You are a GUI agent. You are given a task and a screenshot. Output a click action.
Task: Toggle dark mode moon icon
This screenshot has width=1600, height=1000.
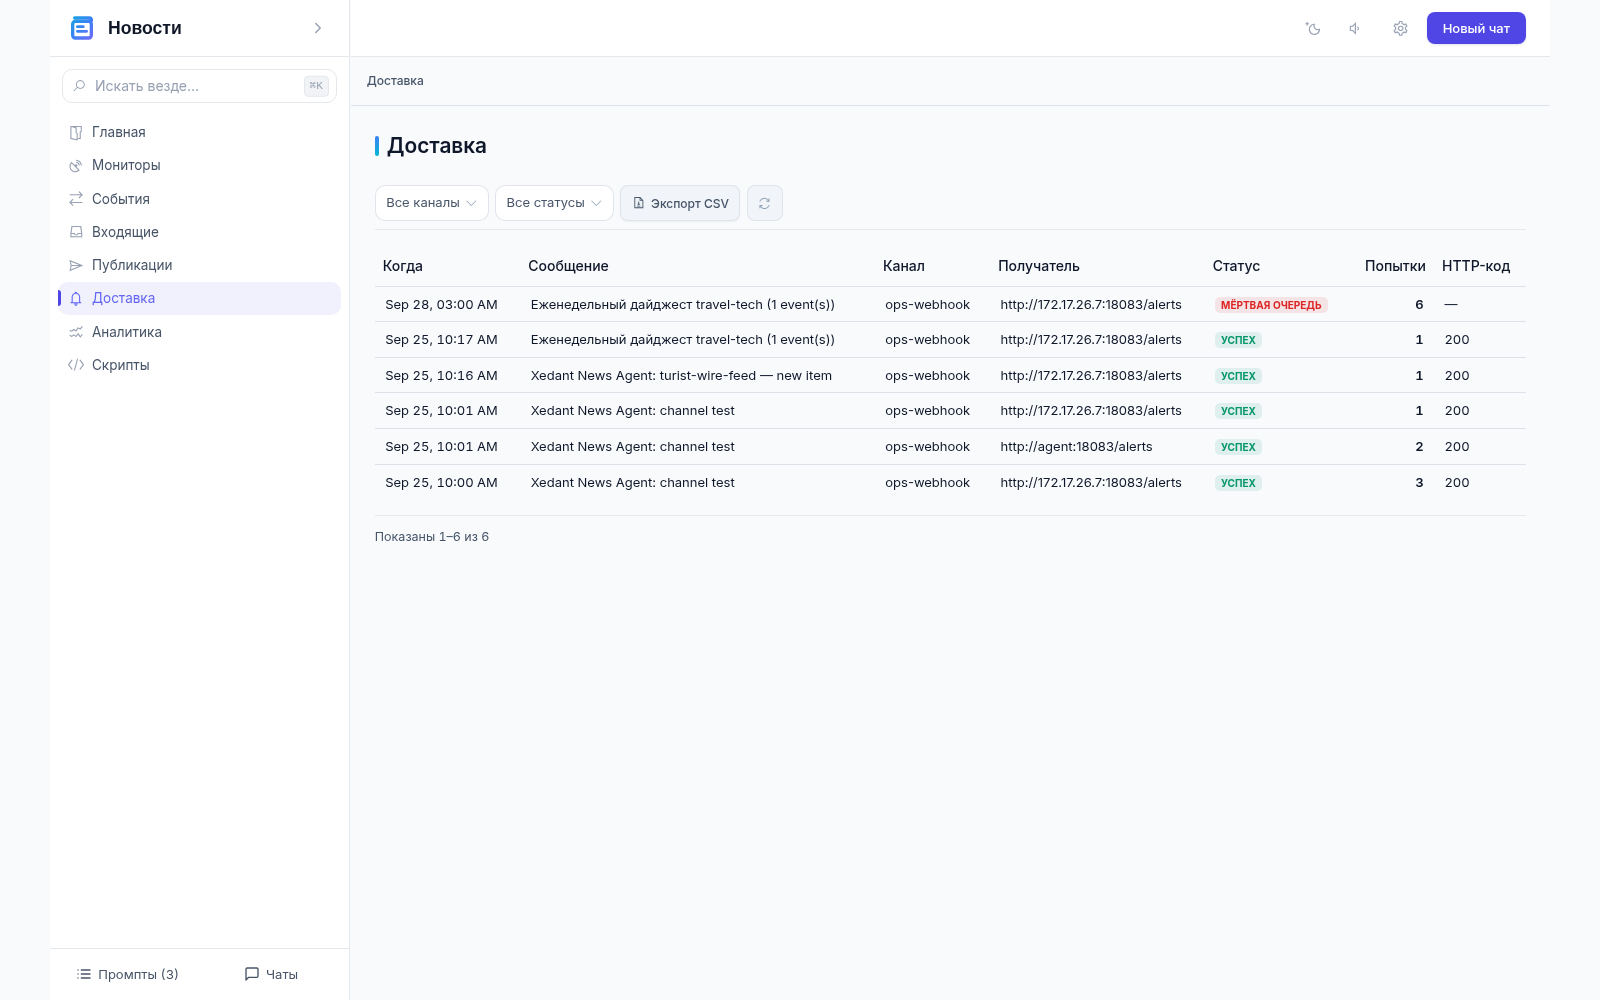(x=1313, y=29)
